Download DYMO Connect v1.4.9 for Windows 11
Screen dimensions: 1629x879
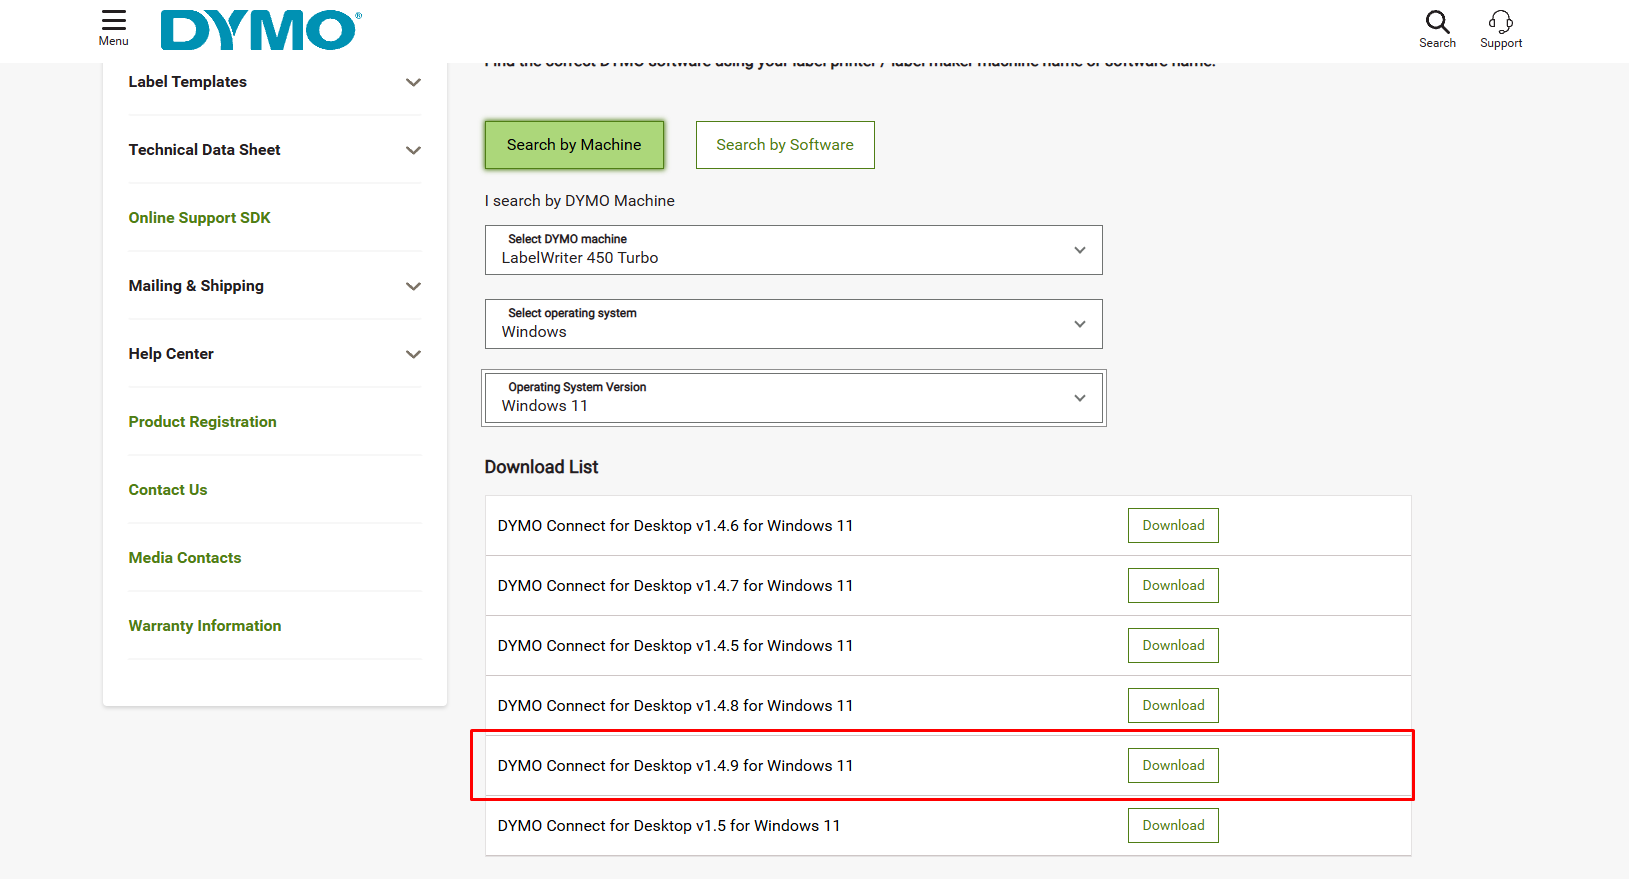(1173, 766)
